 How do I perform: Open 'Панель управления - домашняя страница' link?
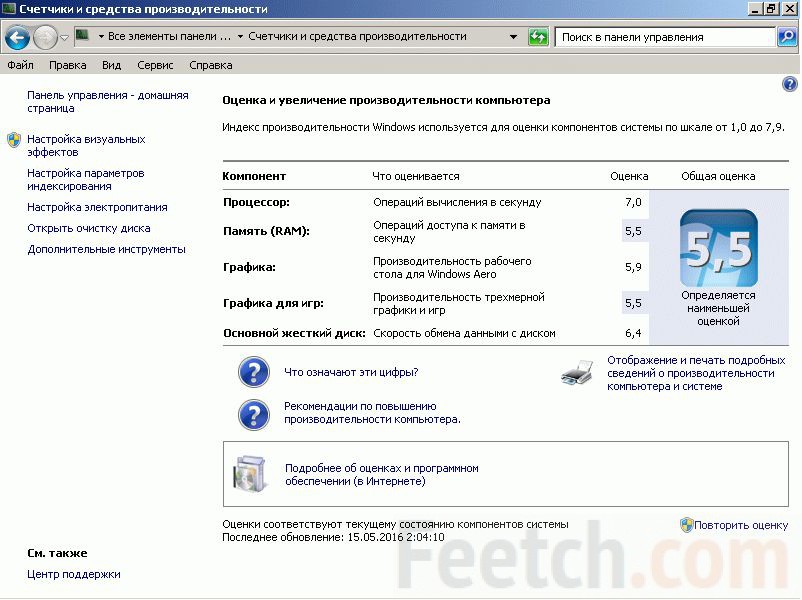pyautogui.click(x=107, y=102)
